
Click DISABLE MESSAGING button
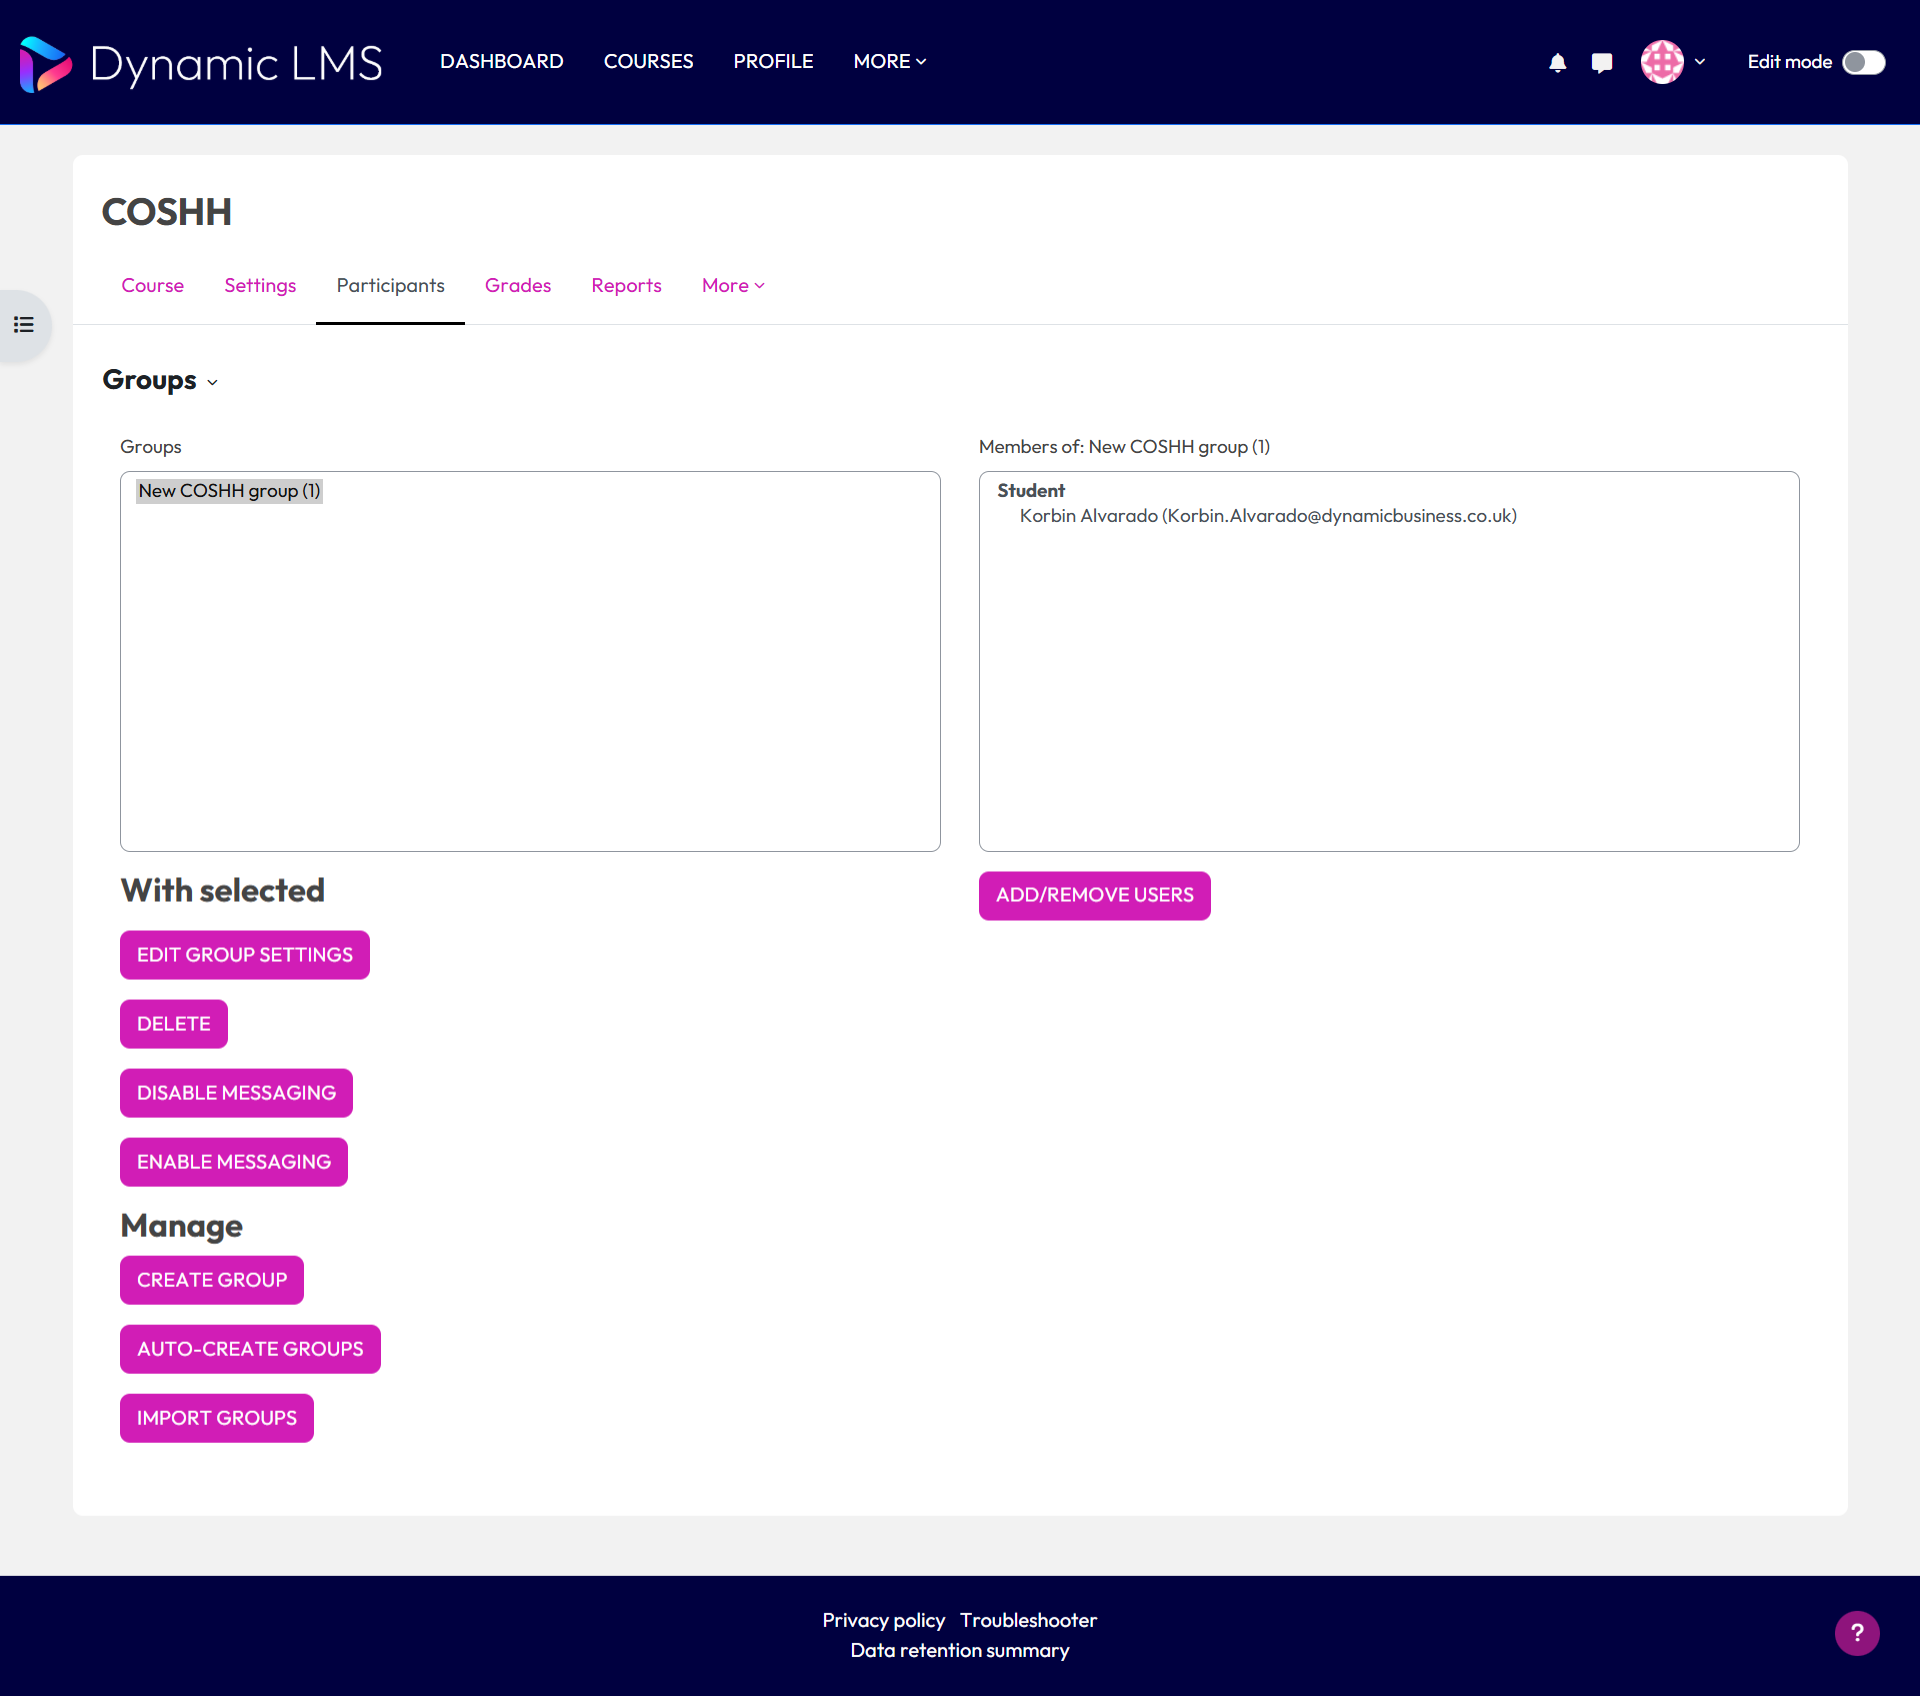pos(237,1094)
